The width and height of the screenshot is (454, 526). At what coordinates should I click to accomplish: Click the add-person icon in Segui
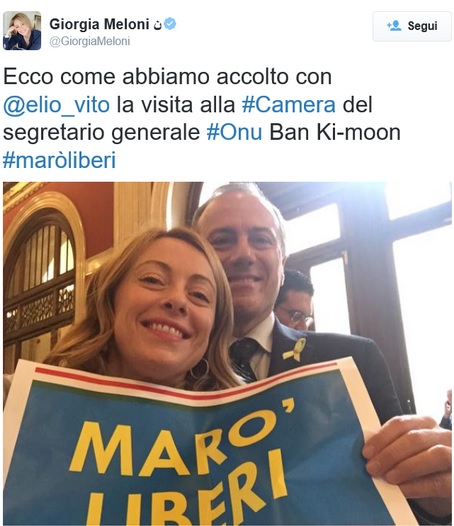coord(394,26)
